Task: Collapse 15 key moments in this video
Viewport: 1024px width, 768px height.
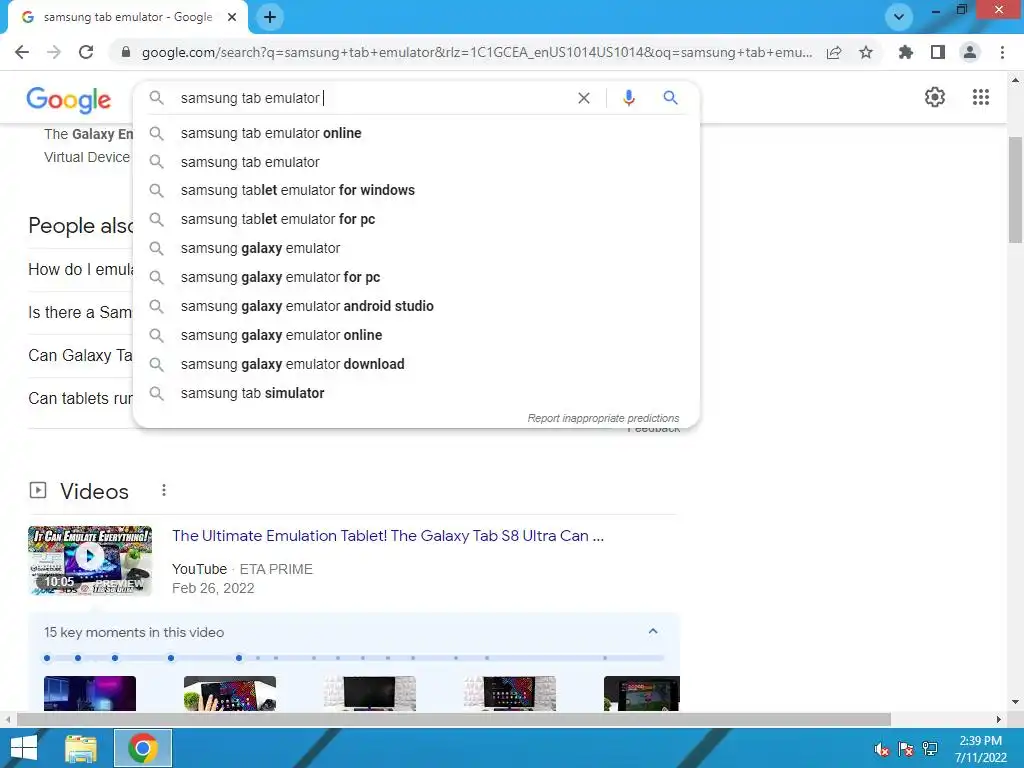Action: [x=652, y=632]
